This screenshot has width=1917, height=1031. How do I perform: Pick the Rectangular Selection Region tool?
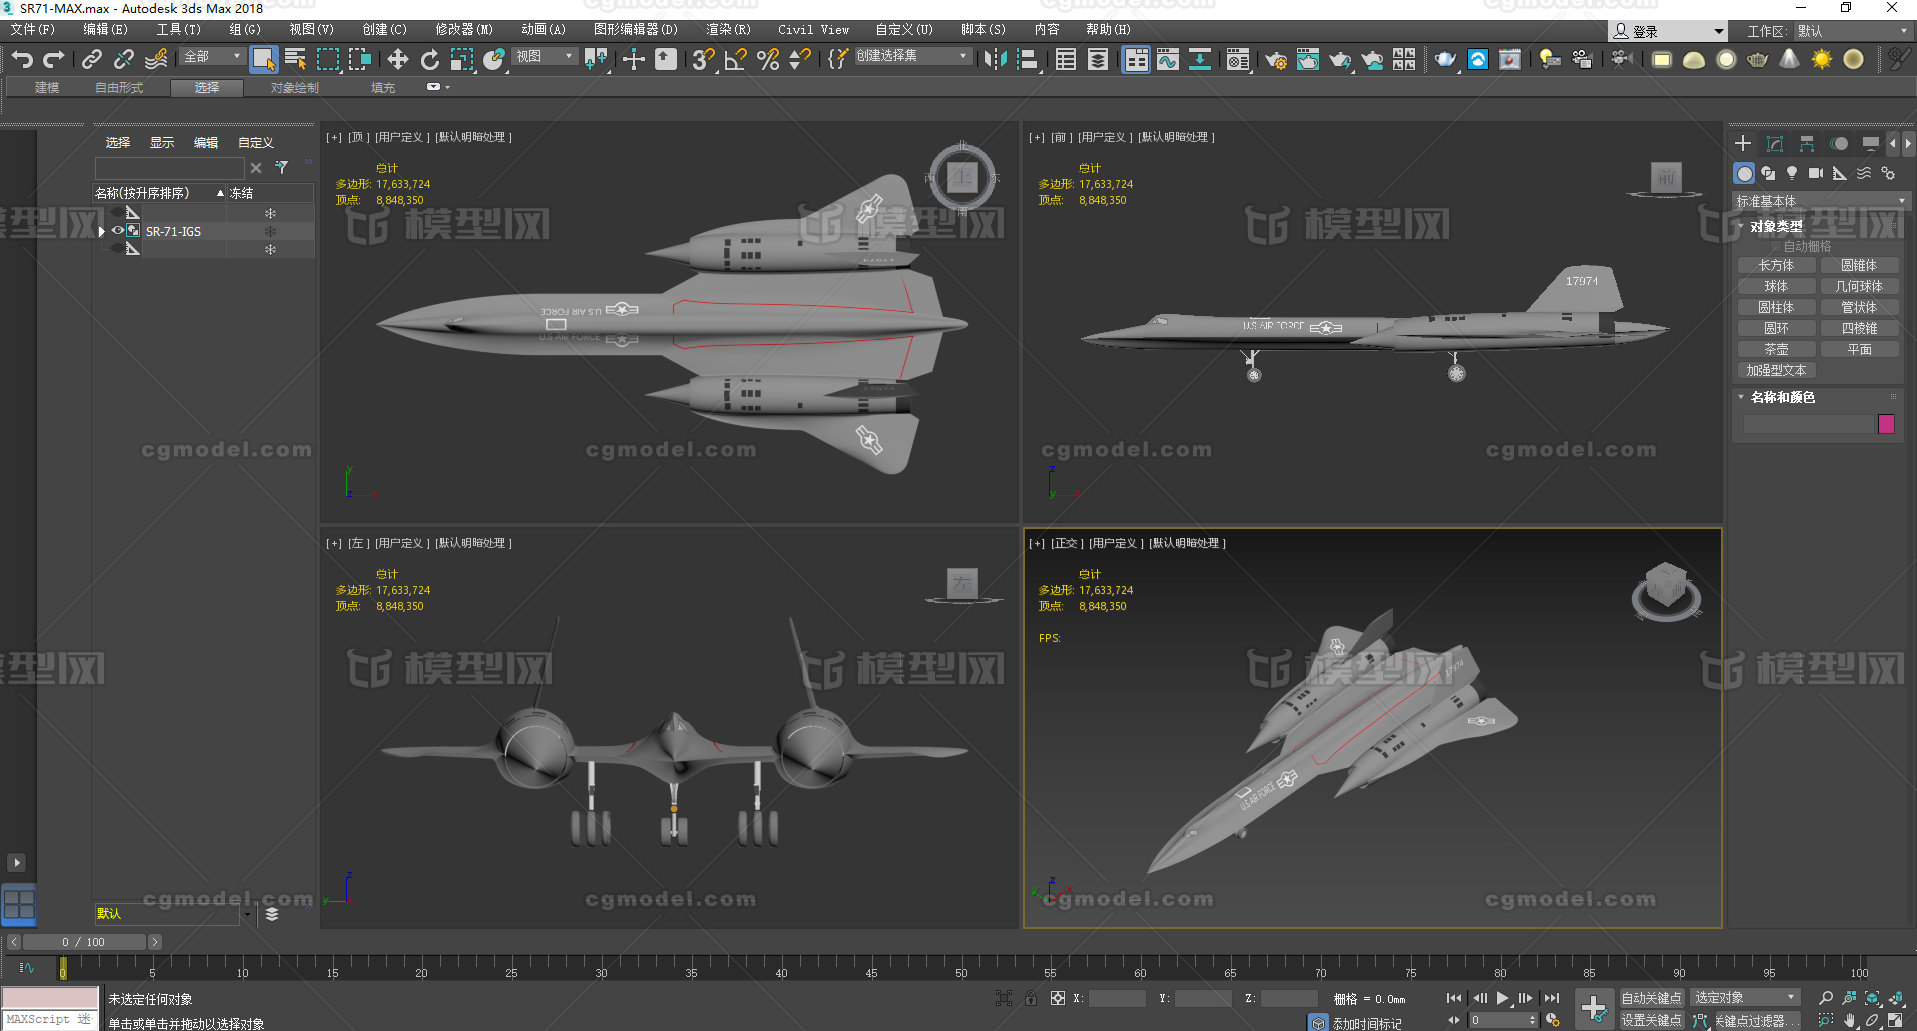click(x=328, y=59)
